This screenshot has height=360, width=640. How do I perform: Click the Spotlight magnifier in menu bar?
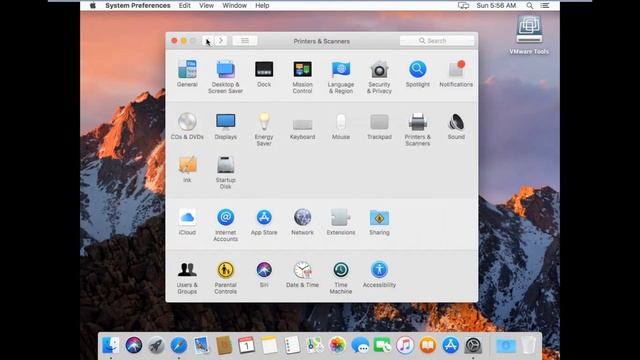[x=529, y=5]
